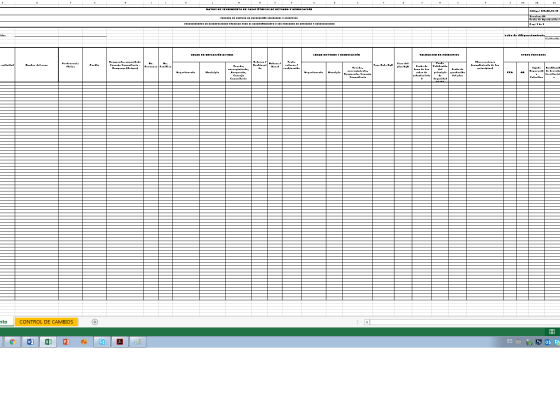Click the blue Skype-style taskbar icon

click(x=102, y=342)
